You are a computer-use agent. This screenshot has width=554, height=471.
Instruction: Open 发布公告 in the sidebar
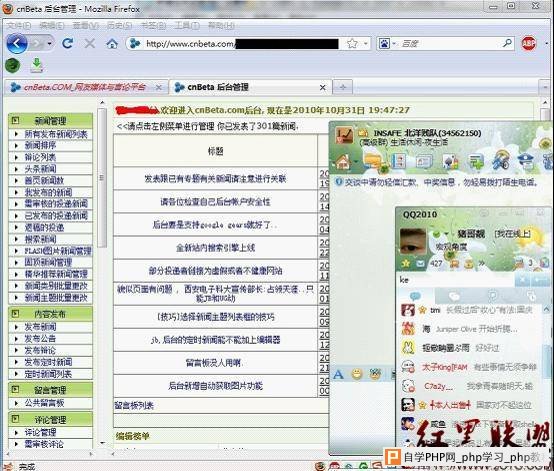point(40,338)
